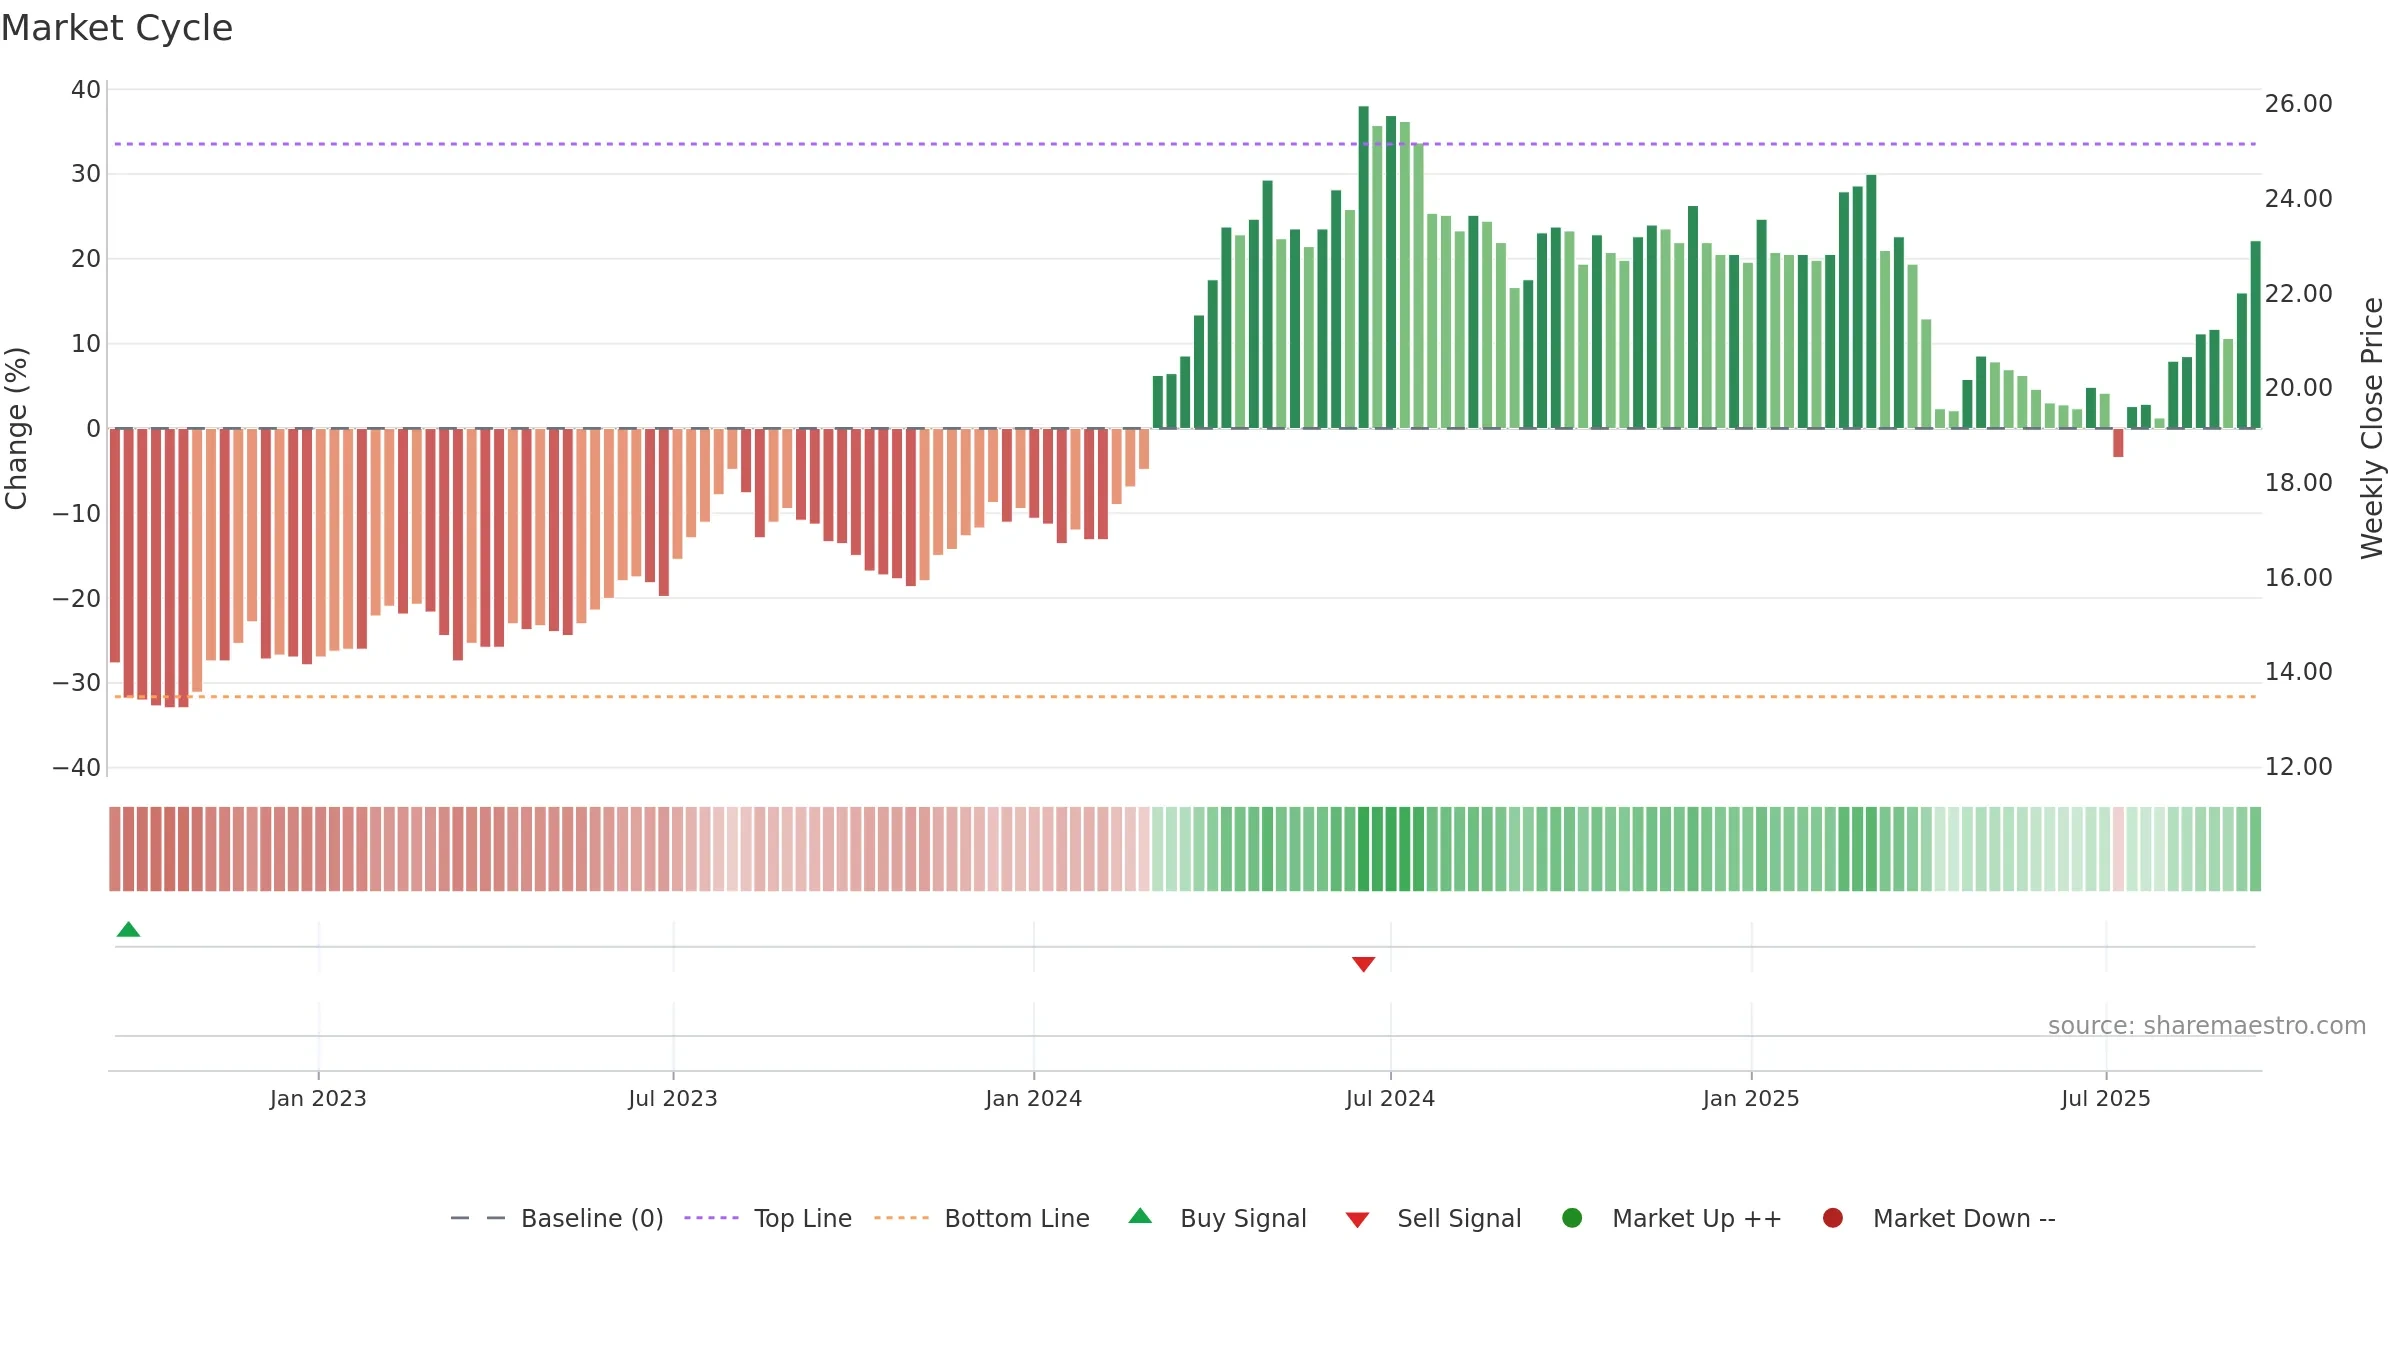Image resolution: width=2400 pixels, height=1350 pixels.
Task: Click the −40 change axis tick
Action: (77, 768)
